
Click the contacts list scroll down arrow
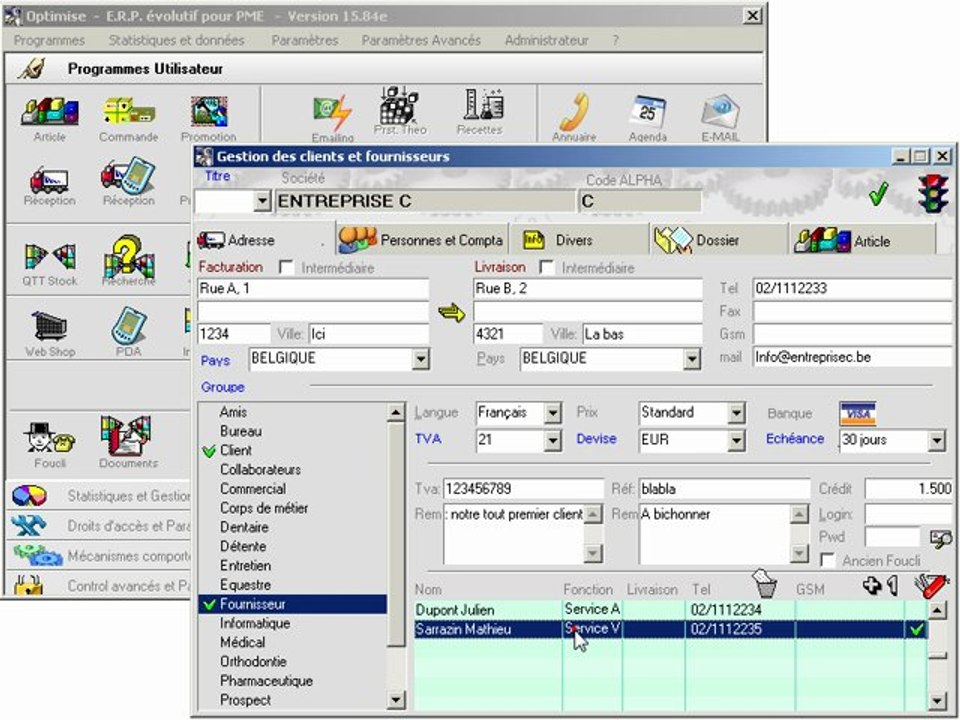point(937,700)
